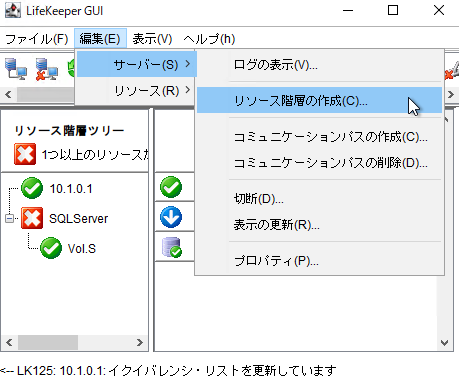This screenshot has height=377, width=459.
Task: Click red X status icon beside SQLServer
Action: 32,218
